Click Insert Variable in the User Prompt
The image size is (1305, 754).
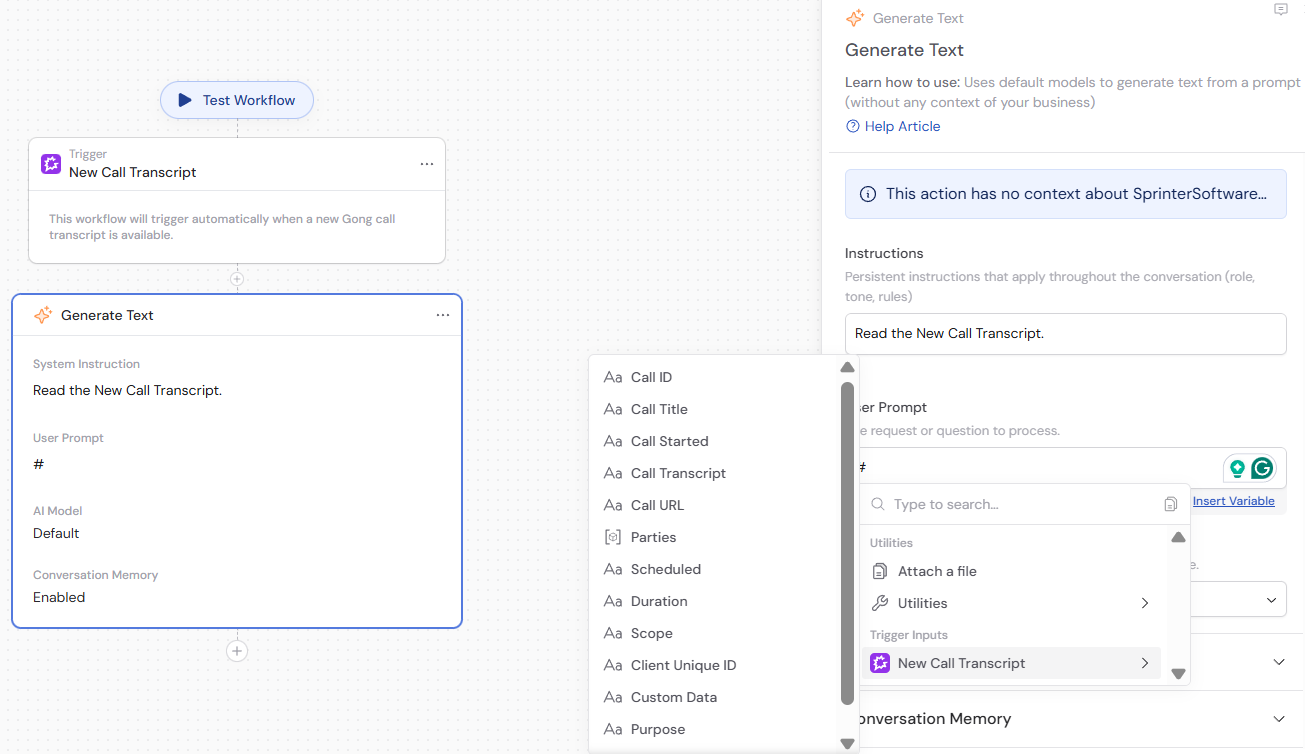(x=1233, y=500)
